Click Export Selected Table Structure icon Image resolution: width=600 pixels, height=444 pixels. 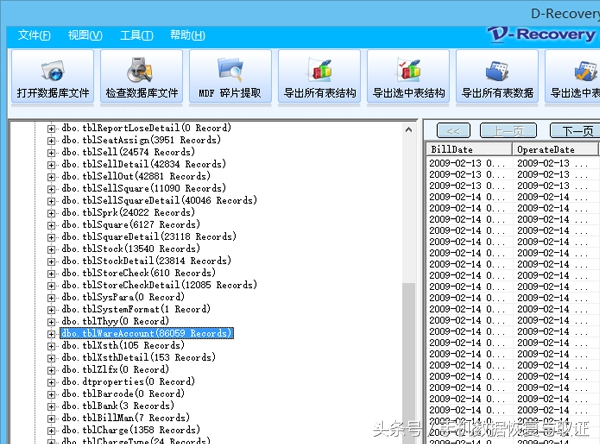(408, 77)
